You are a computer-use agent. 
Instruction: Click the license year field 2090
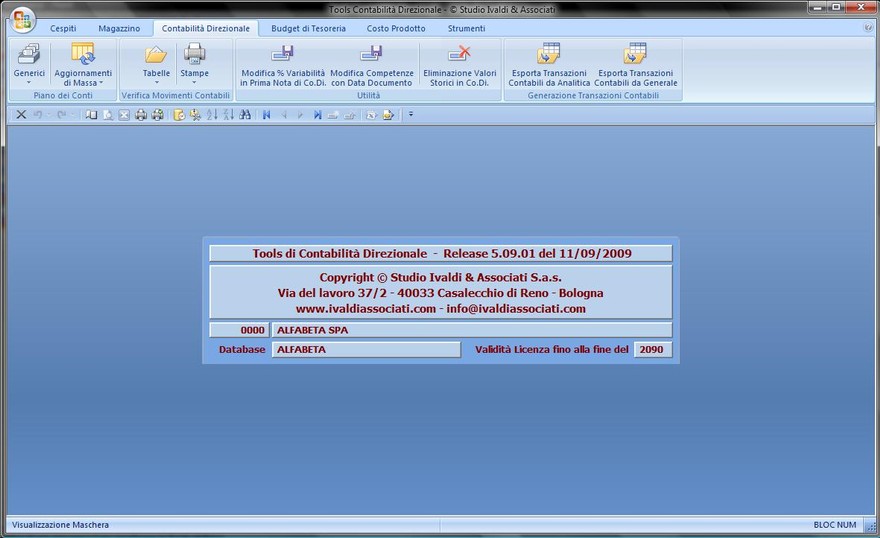(652, 350)
